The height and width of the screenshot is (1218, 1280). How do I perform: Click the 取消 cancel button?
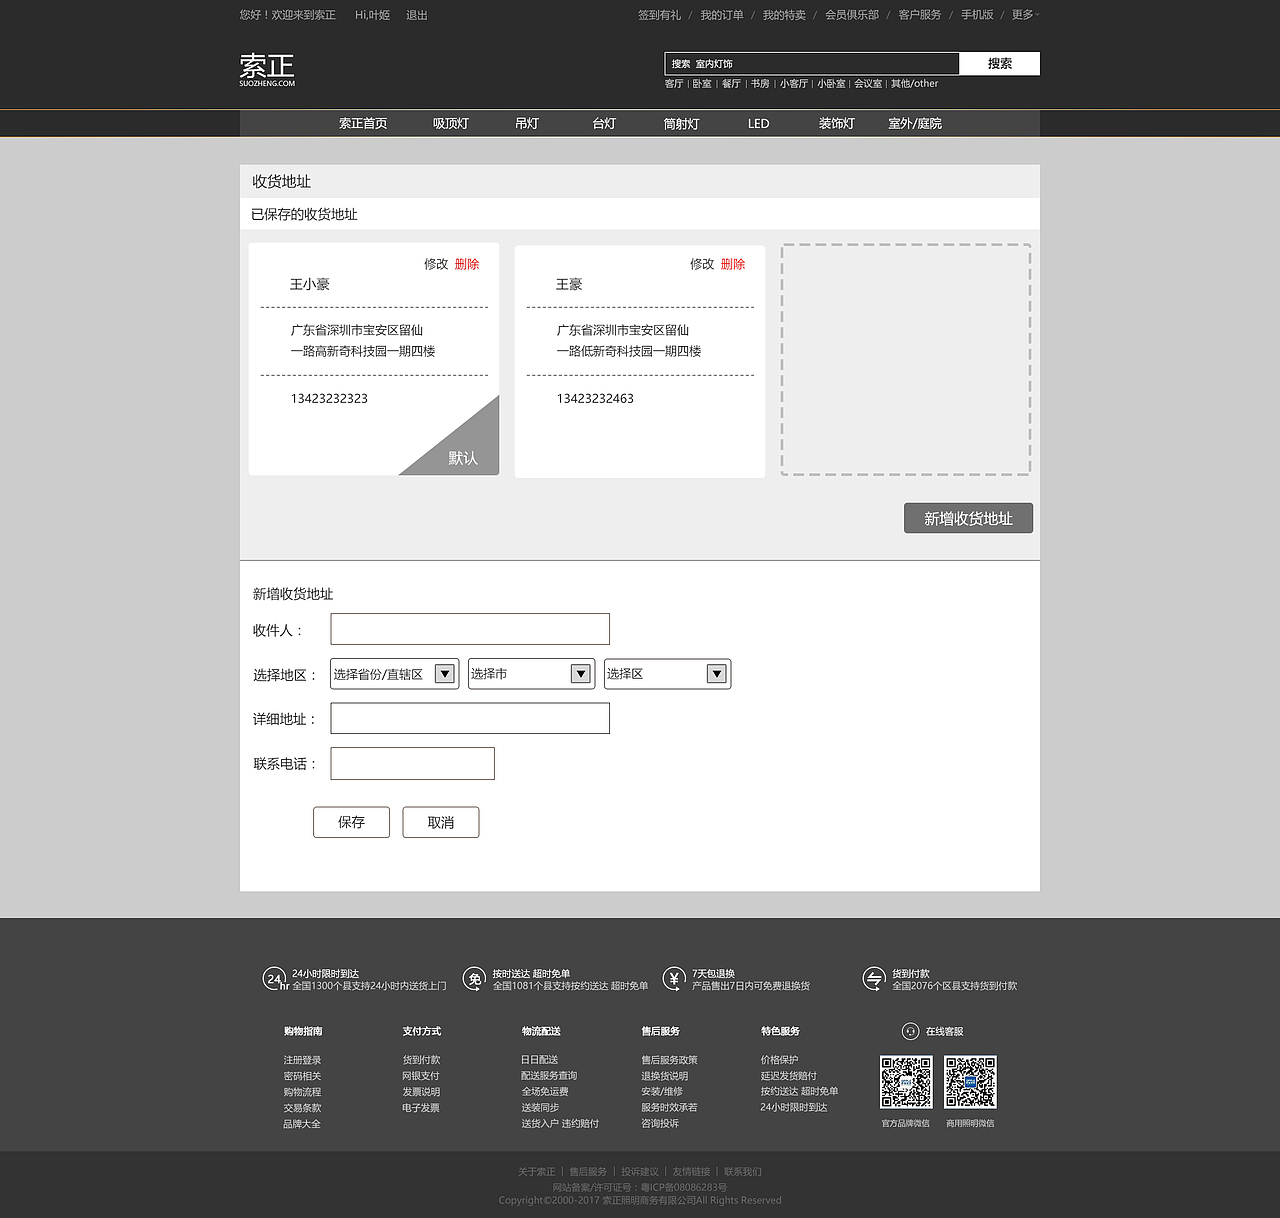tap(441, 822)
